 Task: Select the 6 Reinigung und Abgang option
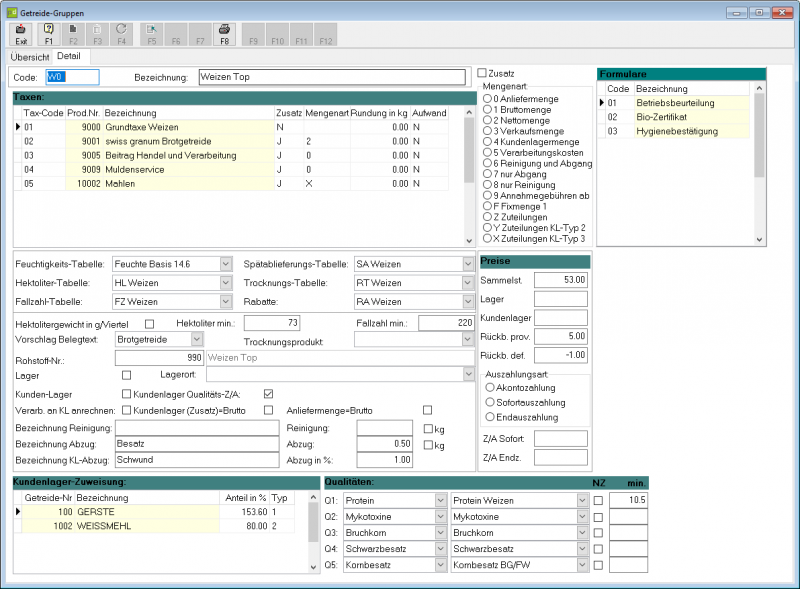487,163
